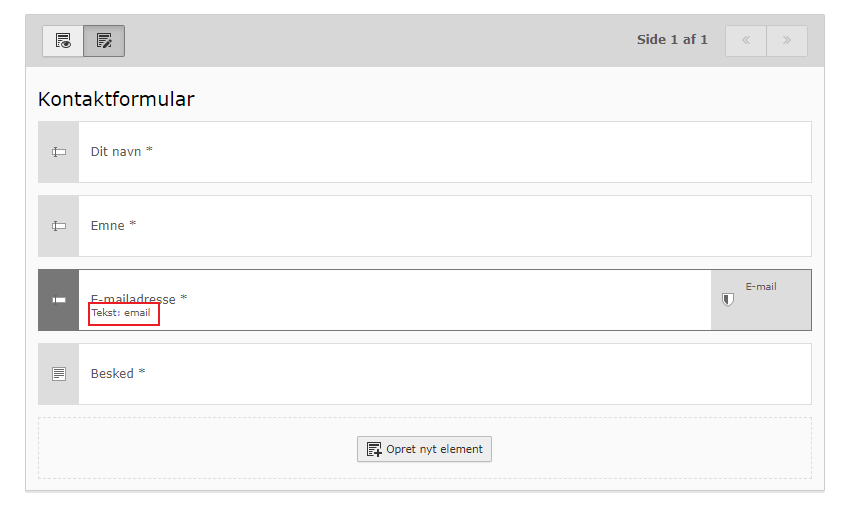Click the add-element icon in Opret button

pyautogui.click(x=374, y=449)
